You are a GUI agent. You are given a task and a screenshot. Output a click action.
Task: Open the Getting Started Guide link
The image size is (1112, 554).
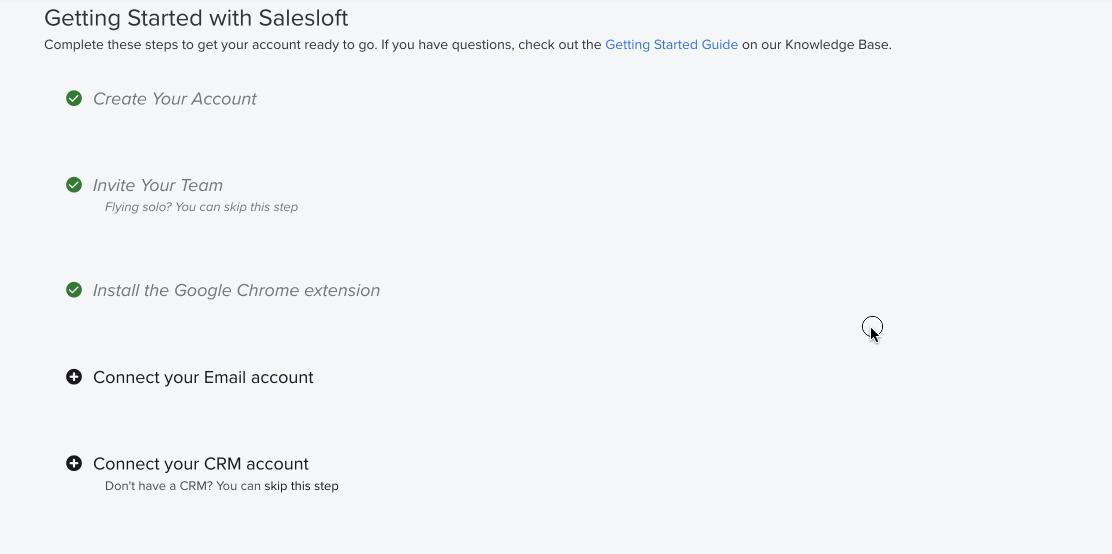click(x=671, y=45)
